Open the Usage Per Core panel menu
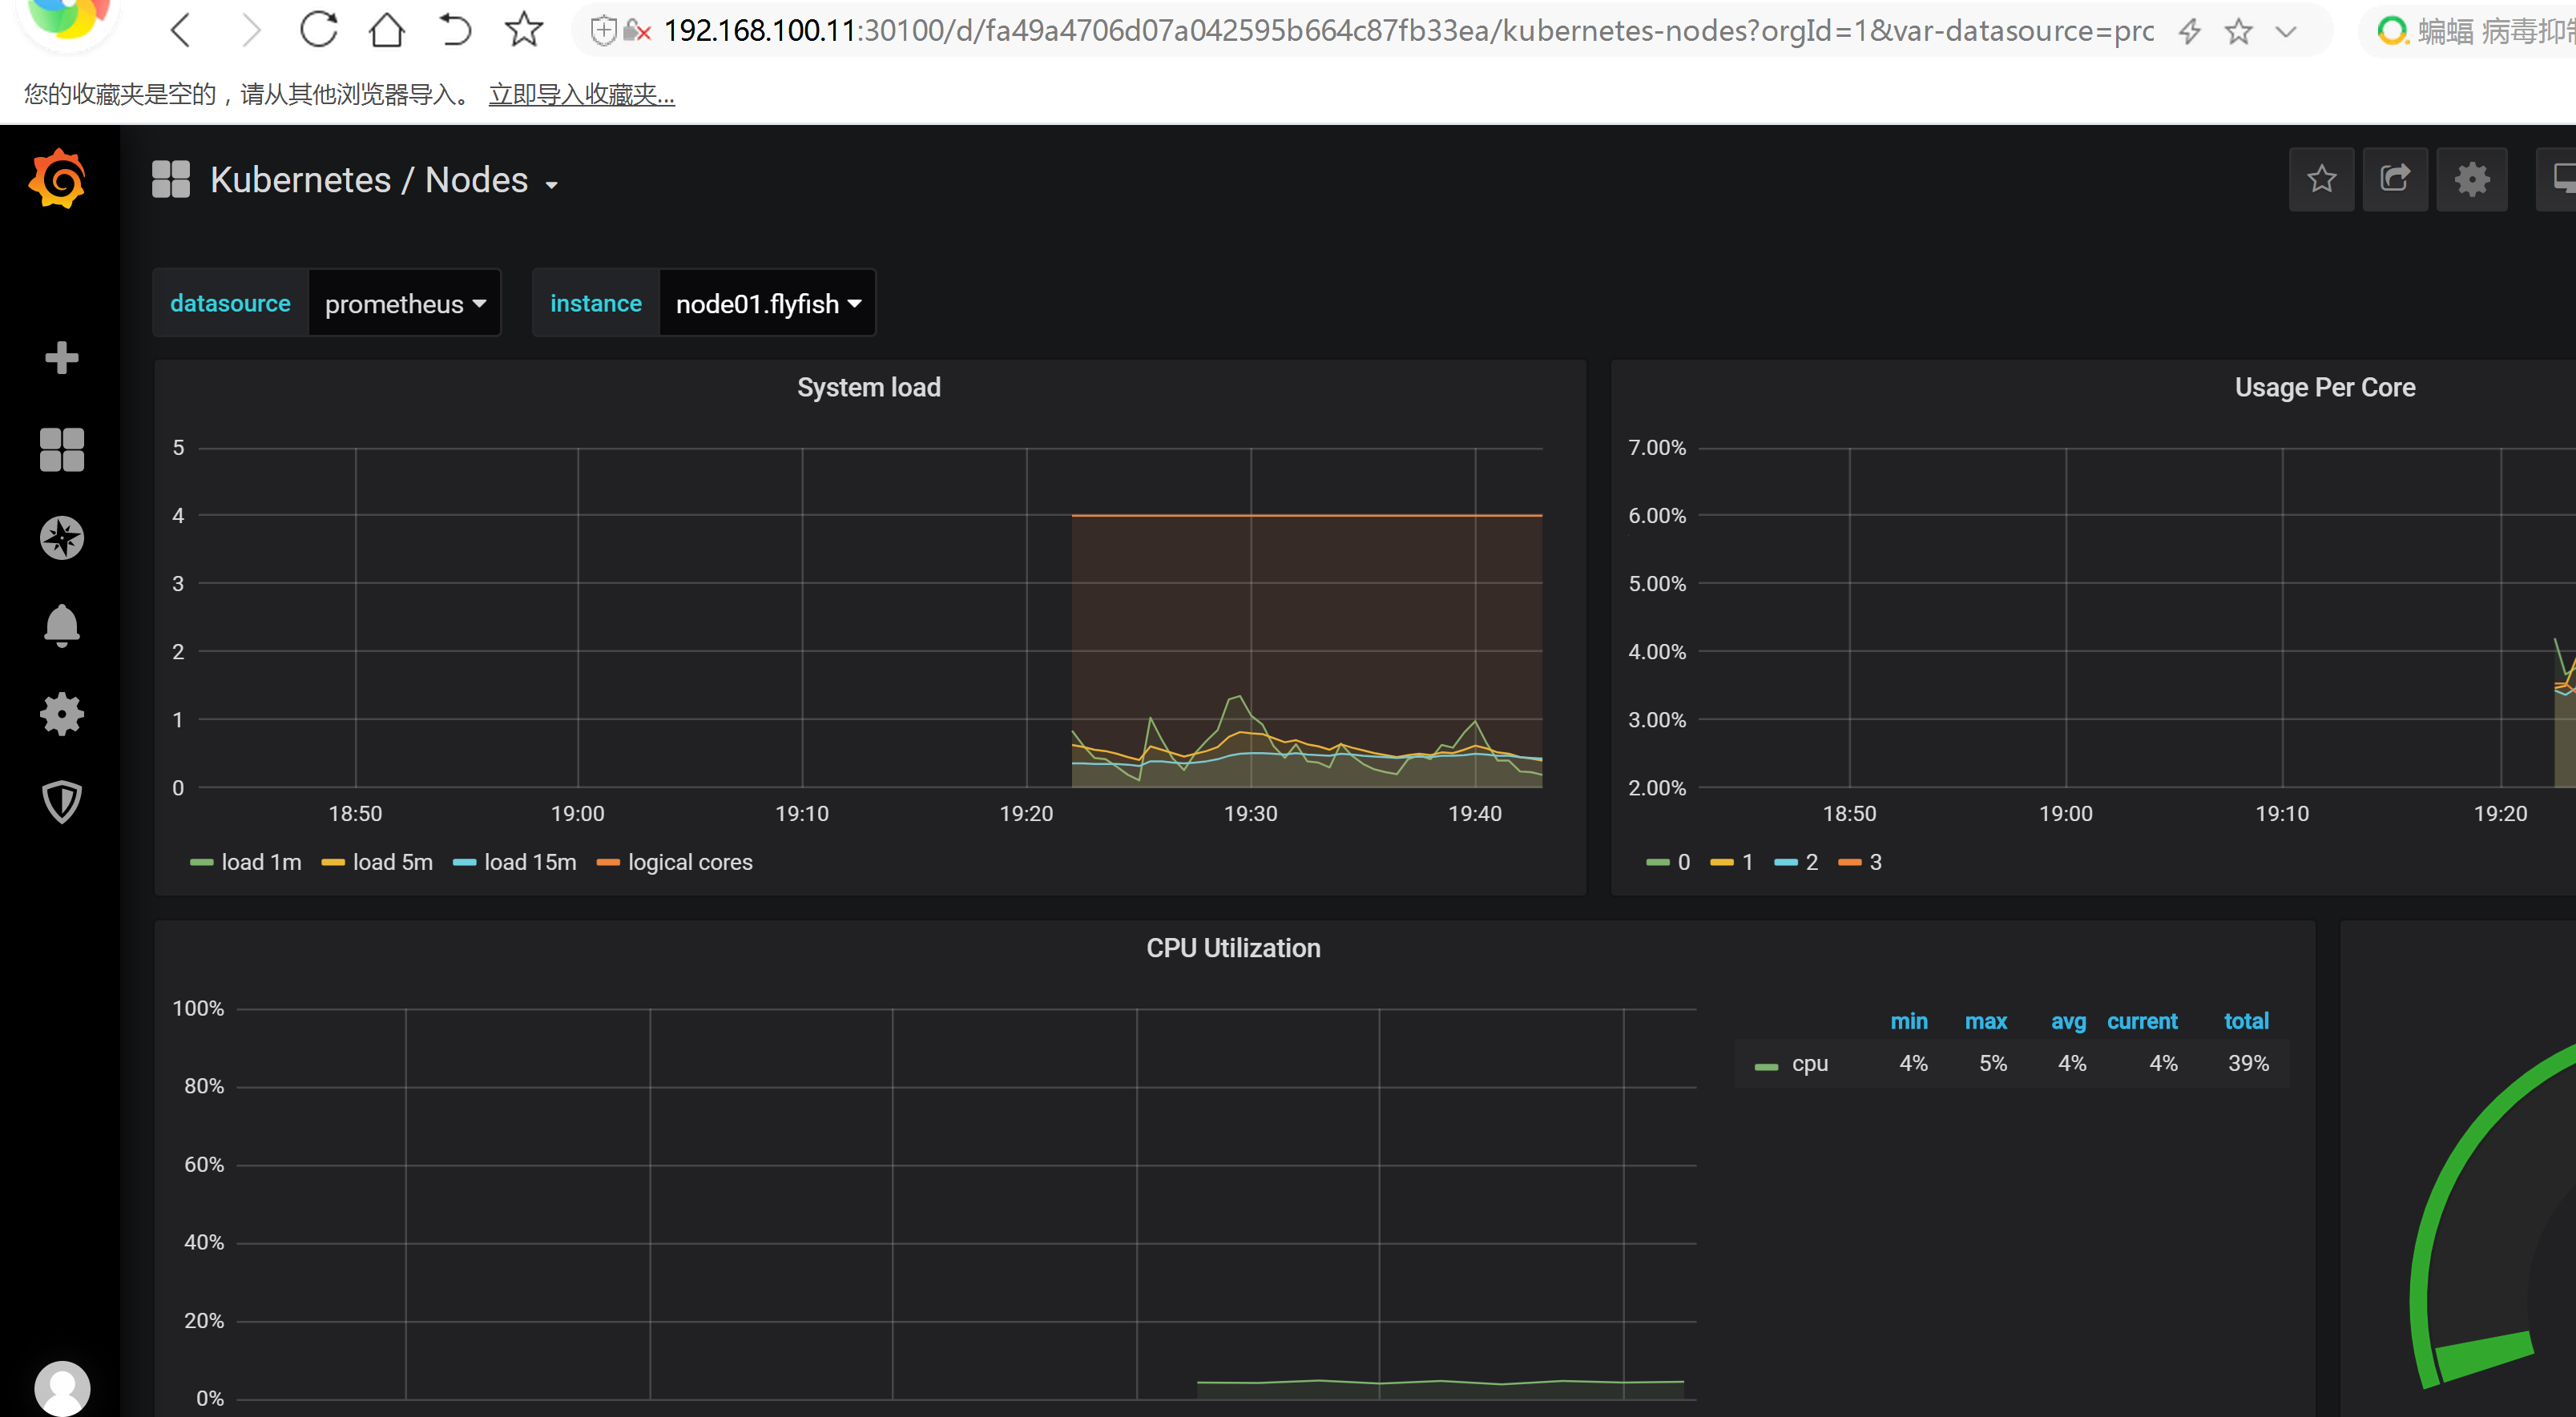 [x=2325, y=387]
